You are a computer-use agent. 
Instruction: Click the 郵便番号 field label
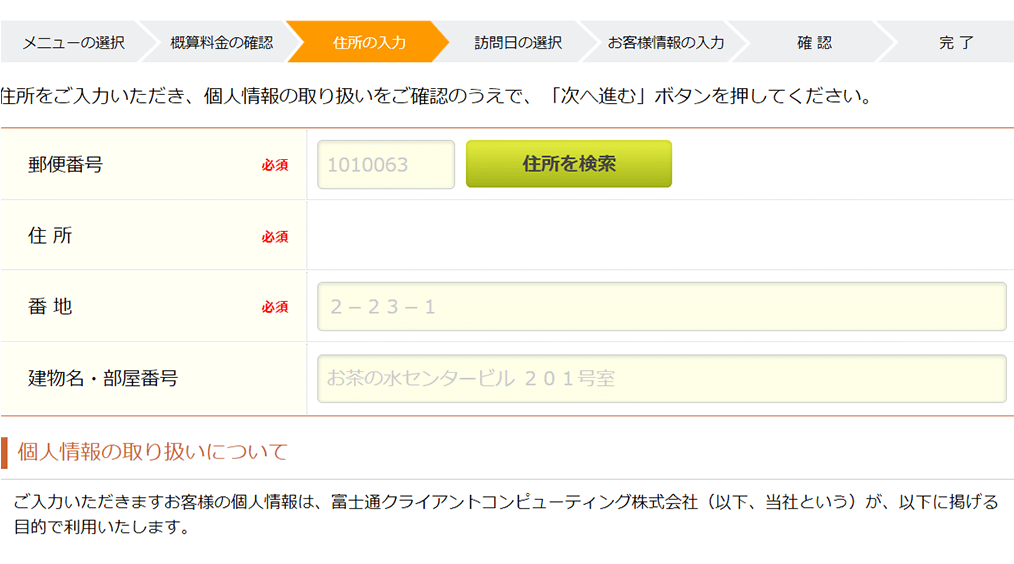[x=65, y=165]
